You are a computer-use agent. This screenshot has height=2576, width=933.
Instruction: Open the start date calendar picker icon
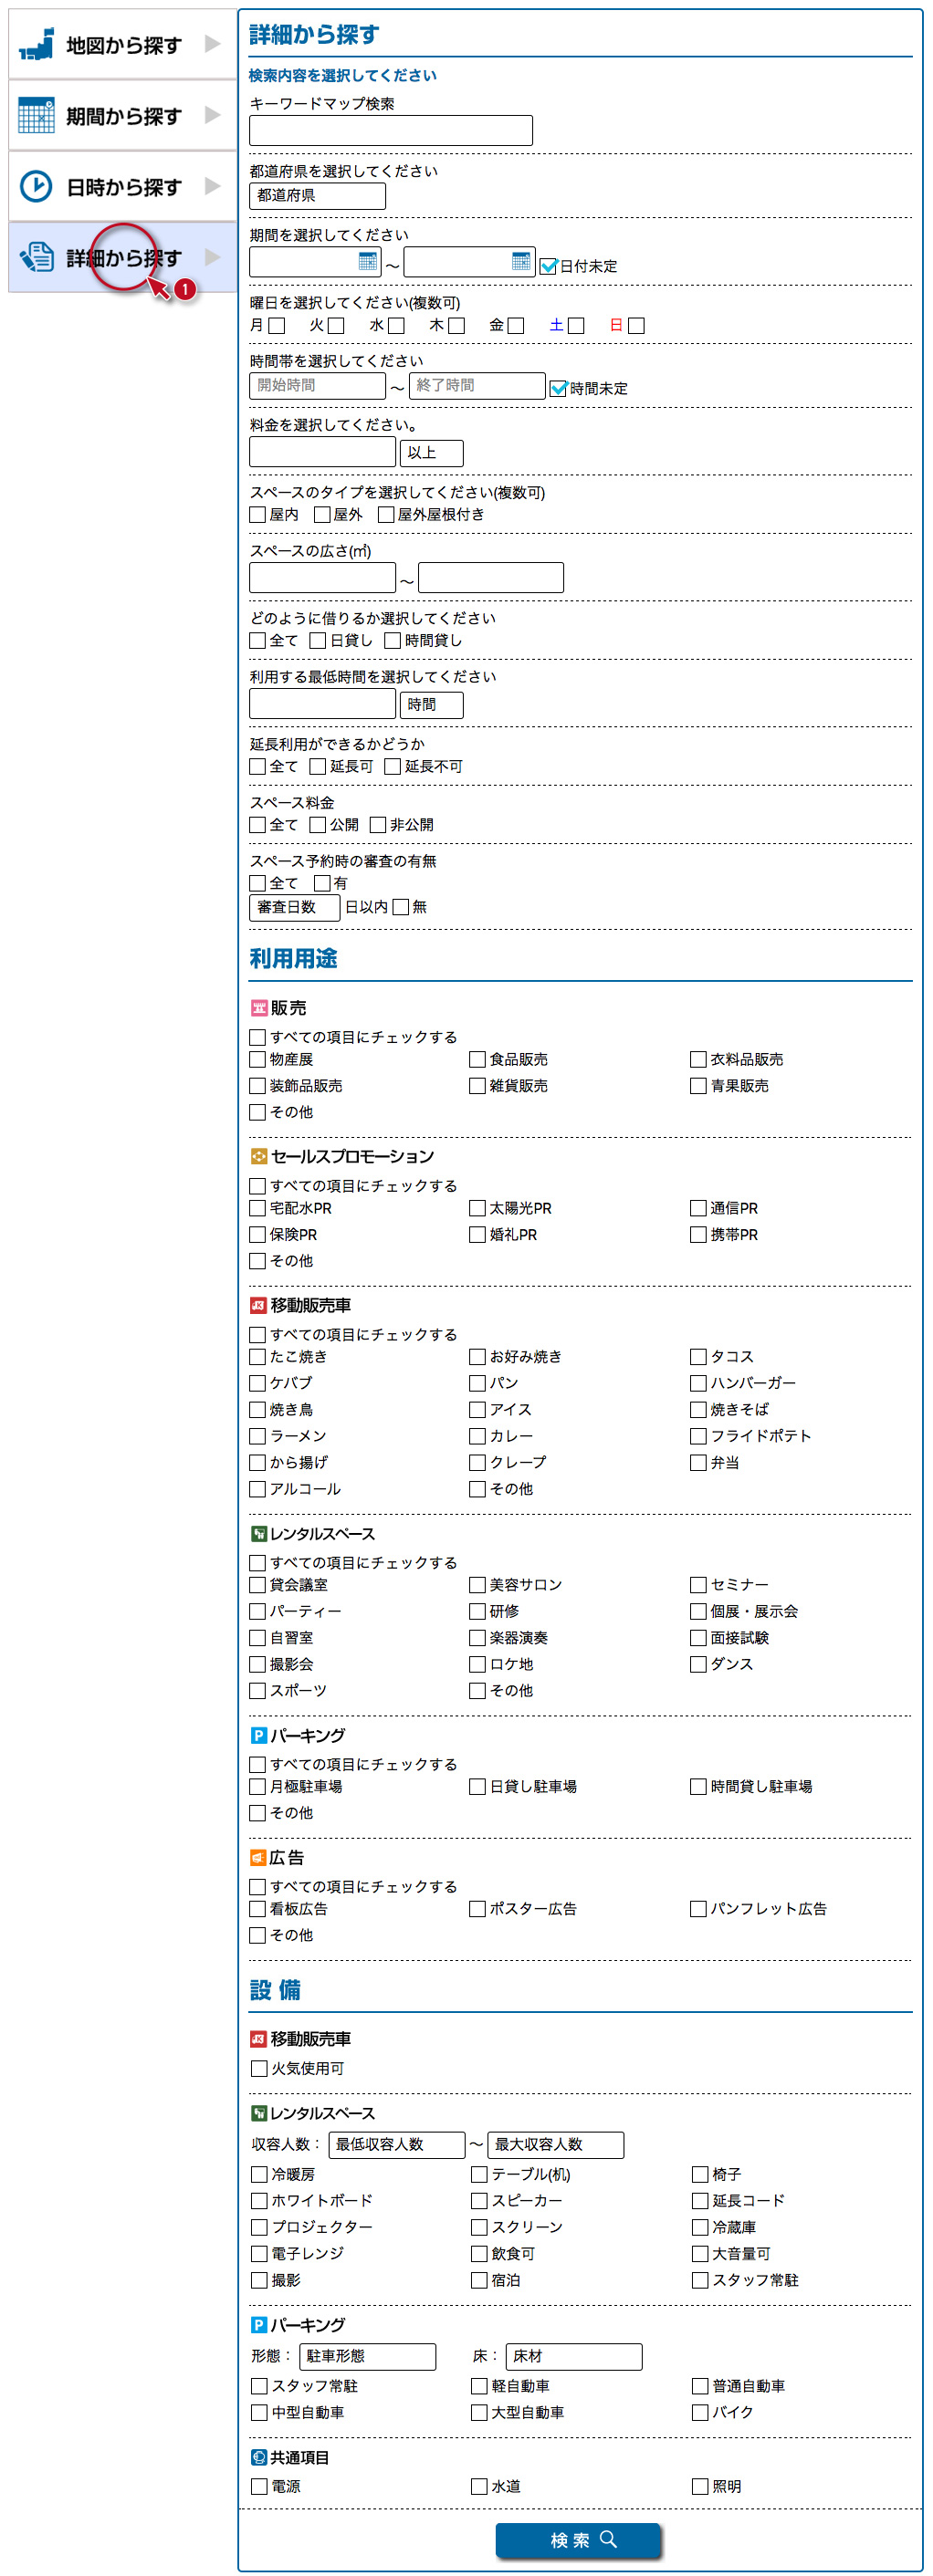[368, 261]
